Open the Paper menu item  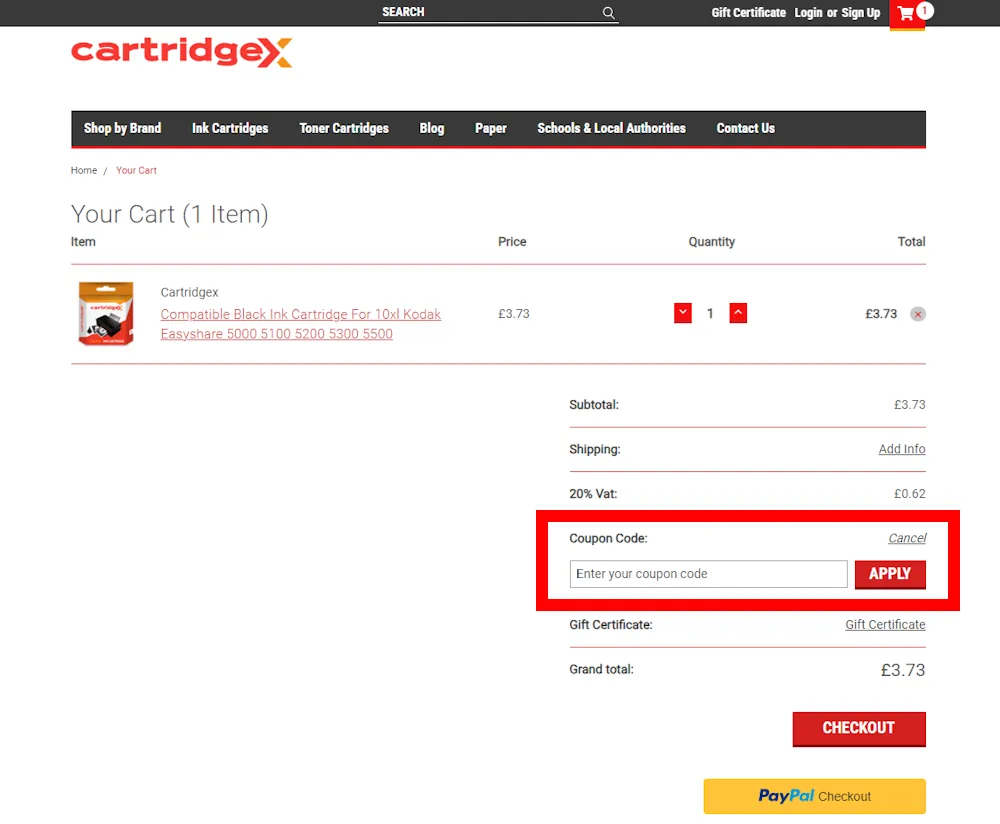click(x=490, y=128)
